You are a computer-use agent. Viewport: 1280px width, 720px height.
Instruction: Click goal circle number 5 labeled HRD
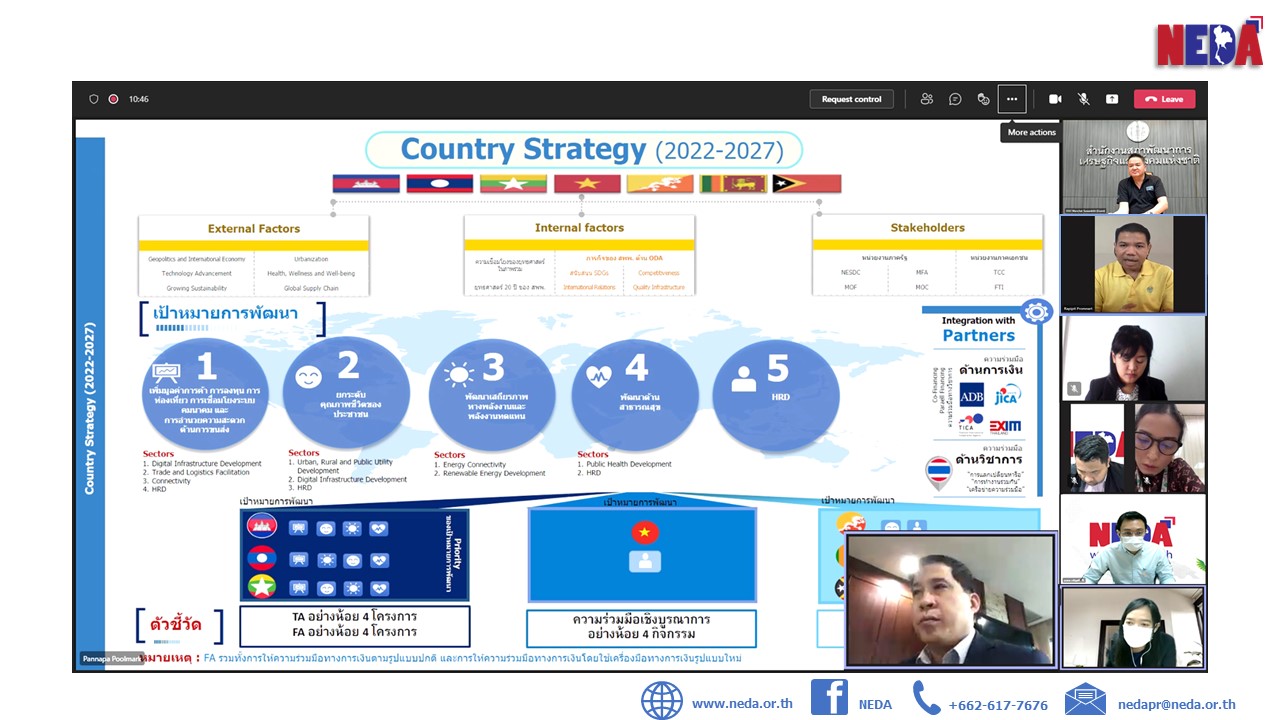pyautogui.click(x=775, y=394)
